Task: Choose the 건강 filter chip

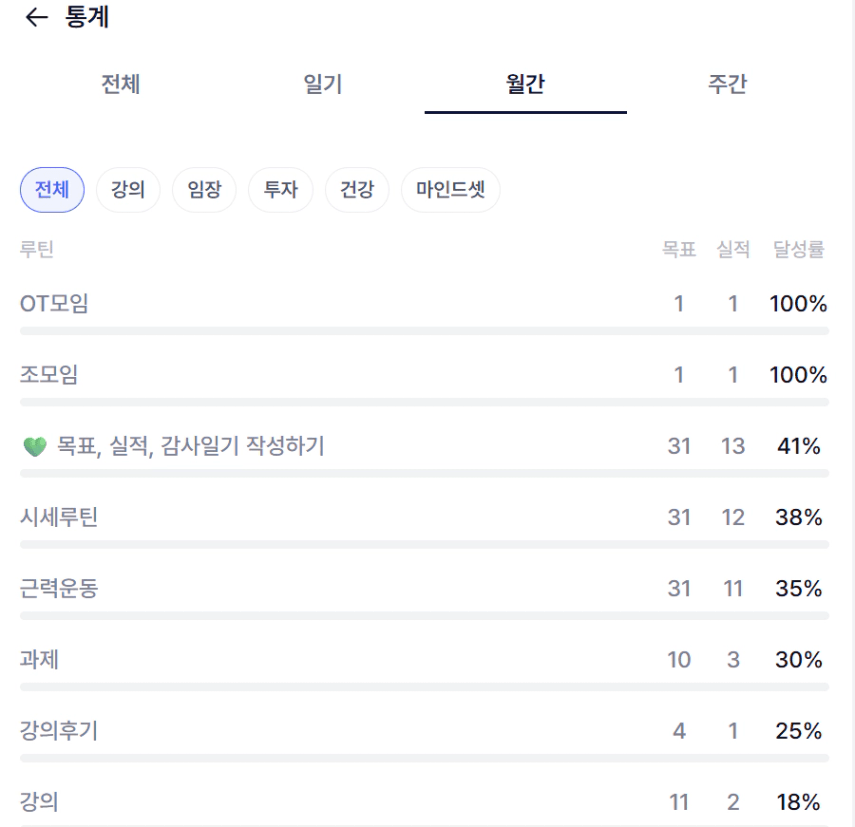Action: coord(357,190)
